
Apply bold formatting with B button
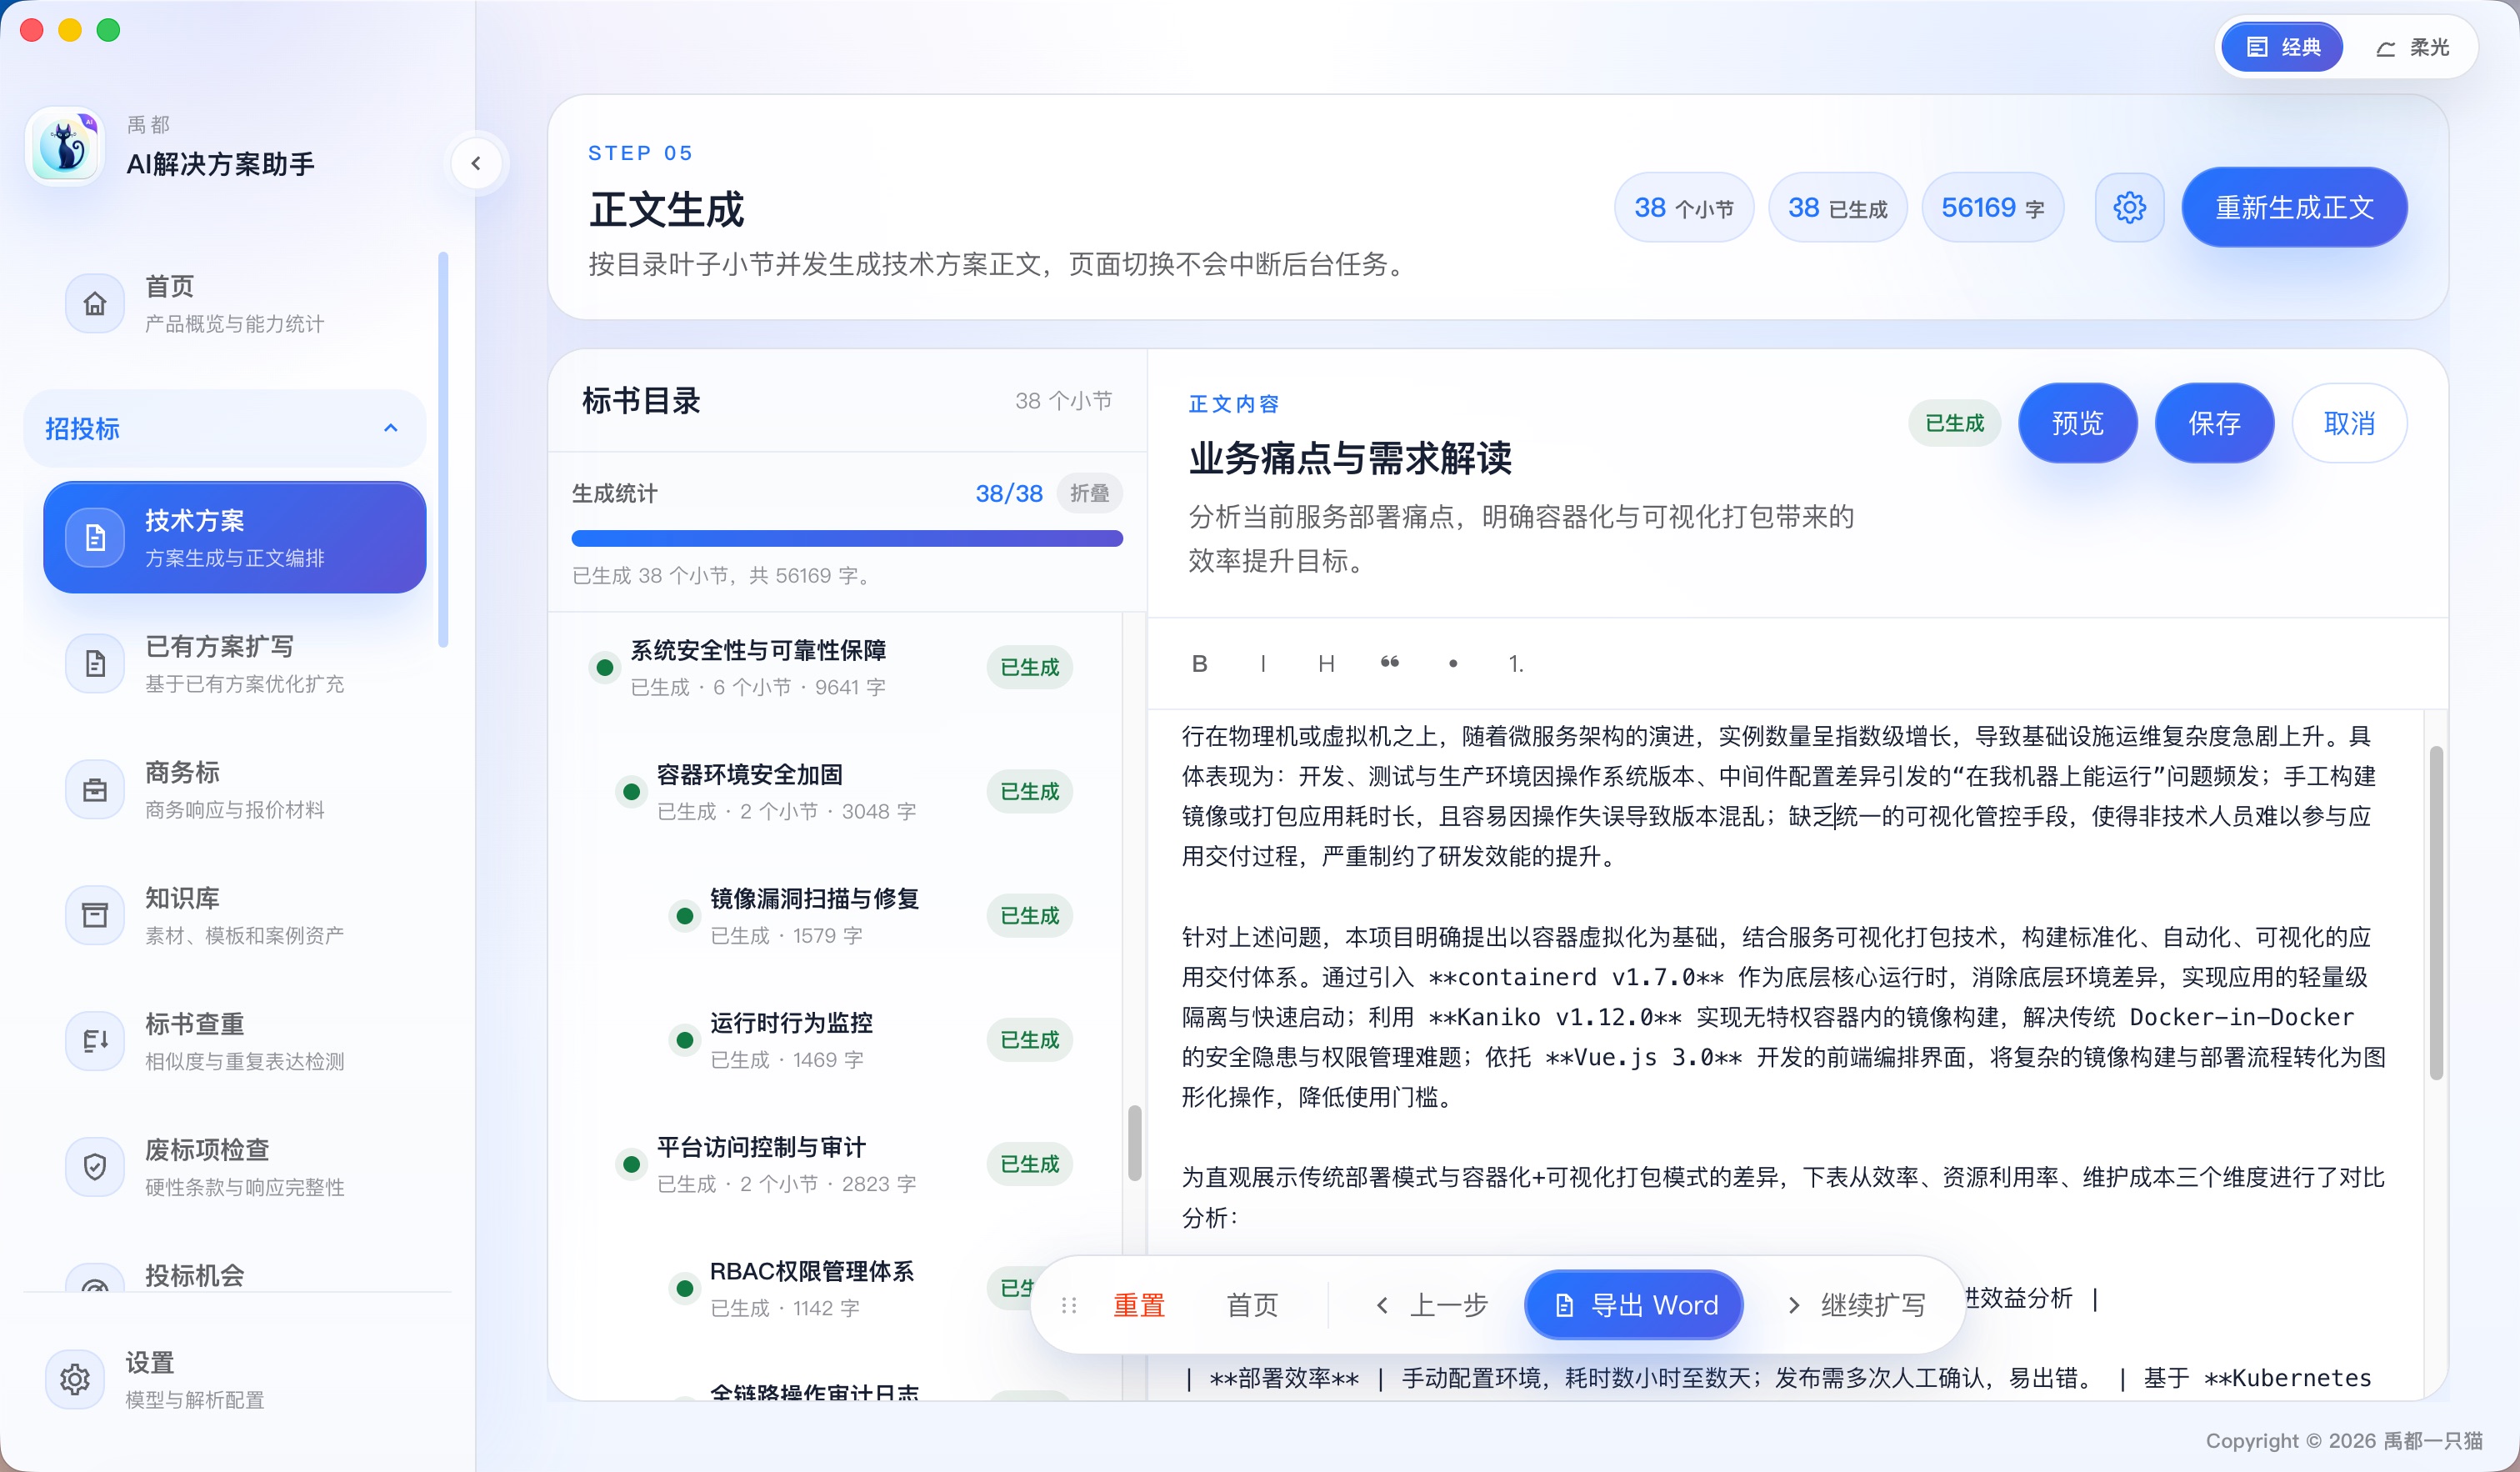[1200, 663]
